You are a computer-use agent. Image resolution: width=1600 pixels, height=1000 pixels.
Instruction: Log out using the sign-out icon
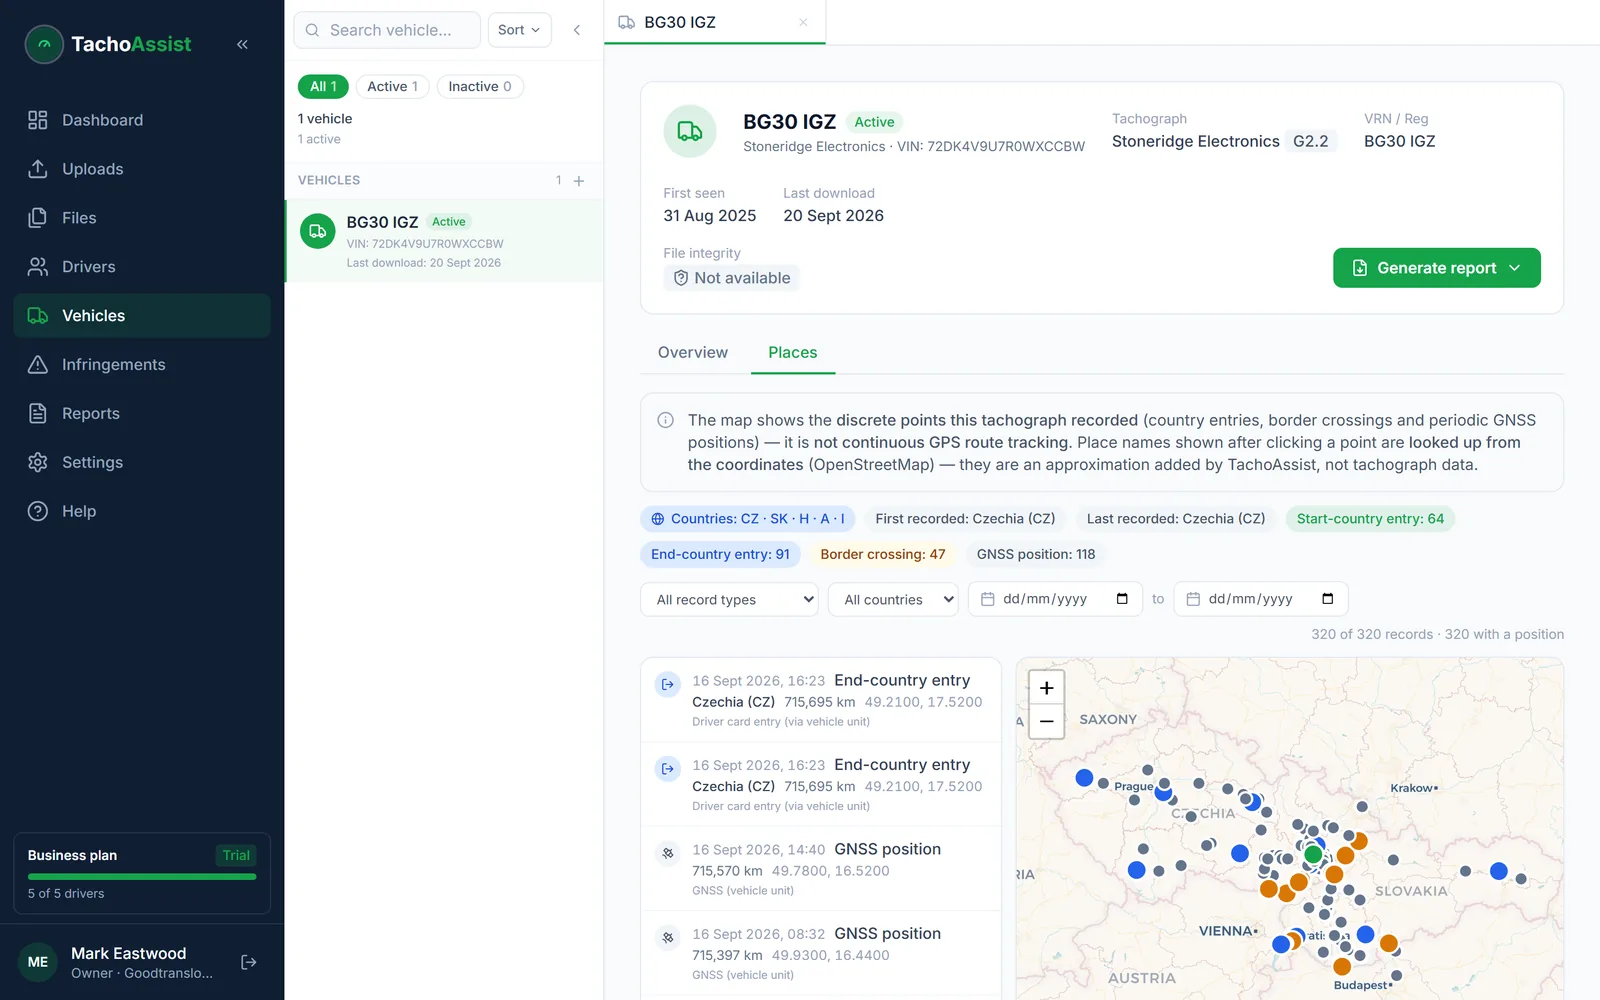(x=249, y=962)
